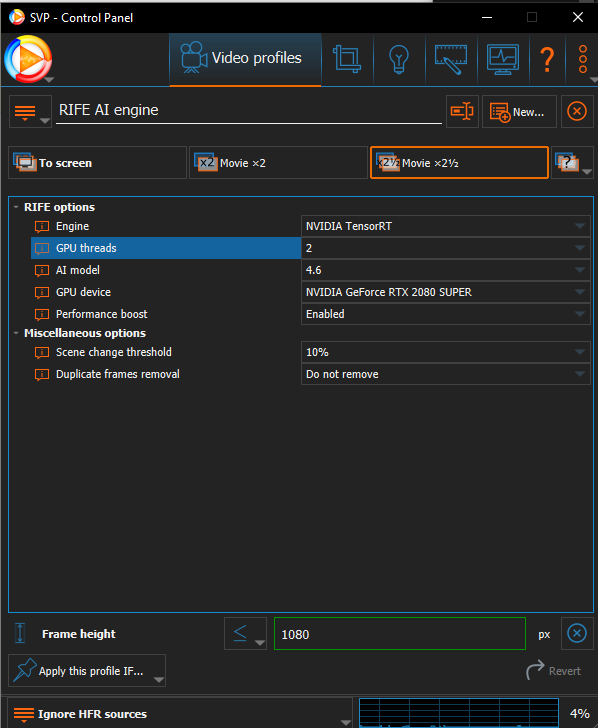The image size is (598, 728).
Task: Open the performance monitor tab icon
Action: click(503, 59)
